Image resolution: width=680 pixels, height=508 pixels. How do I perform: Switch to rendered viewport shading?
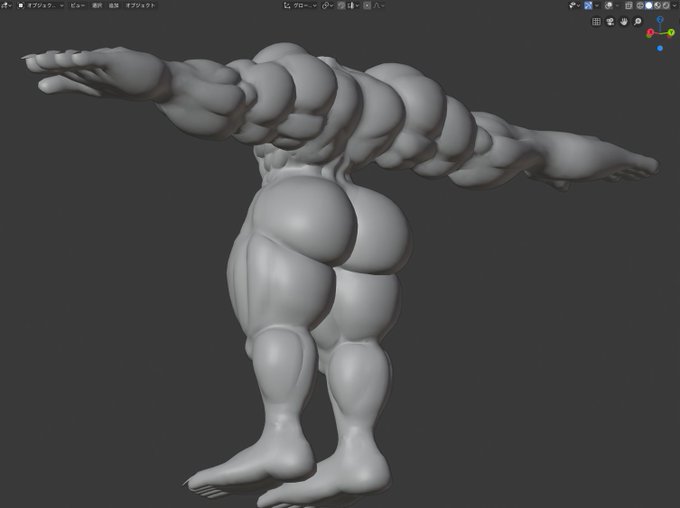(x=666, y=5)
